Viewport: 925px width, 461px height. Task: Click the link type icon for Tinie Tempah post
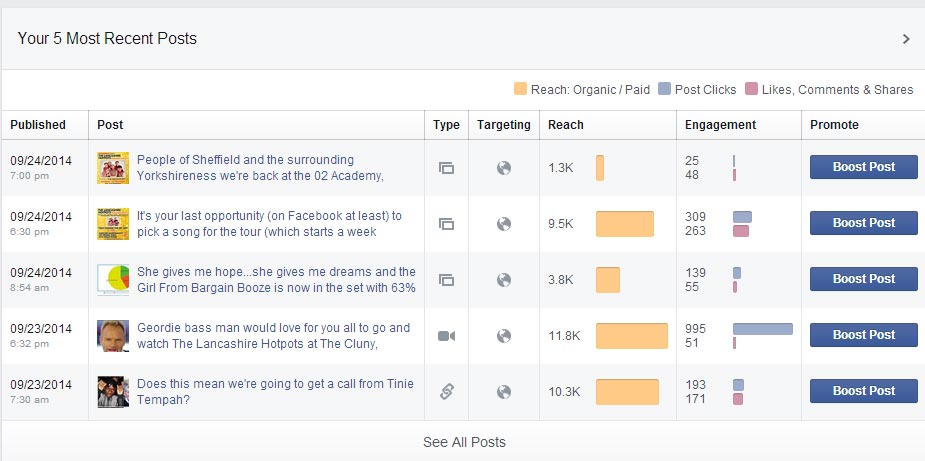pyautogui.click(x=446, y=392)
